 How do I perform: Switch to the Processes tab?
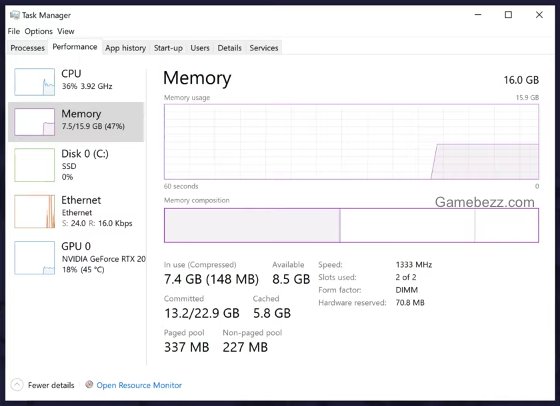(x=28, y=48)
